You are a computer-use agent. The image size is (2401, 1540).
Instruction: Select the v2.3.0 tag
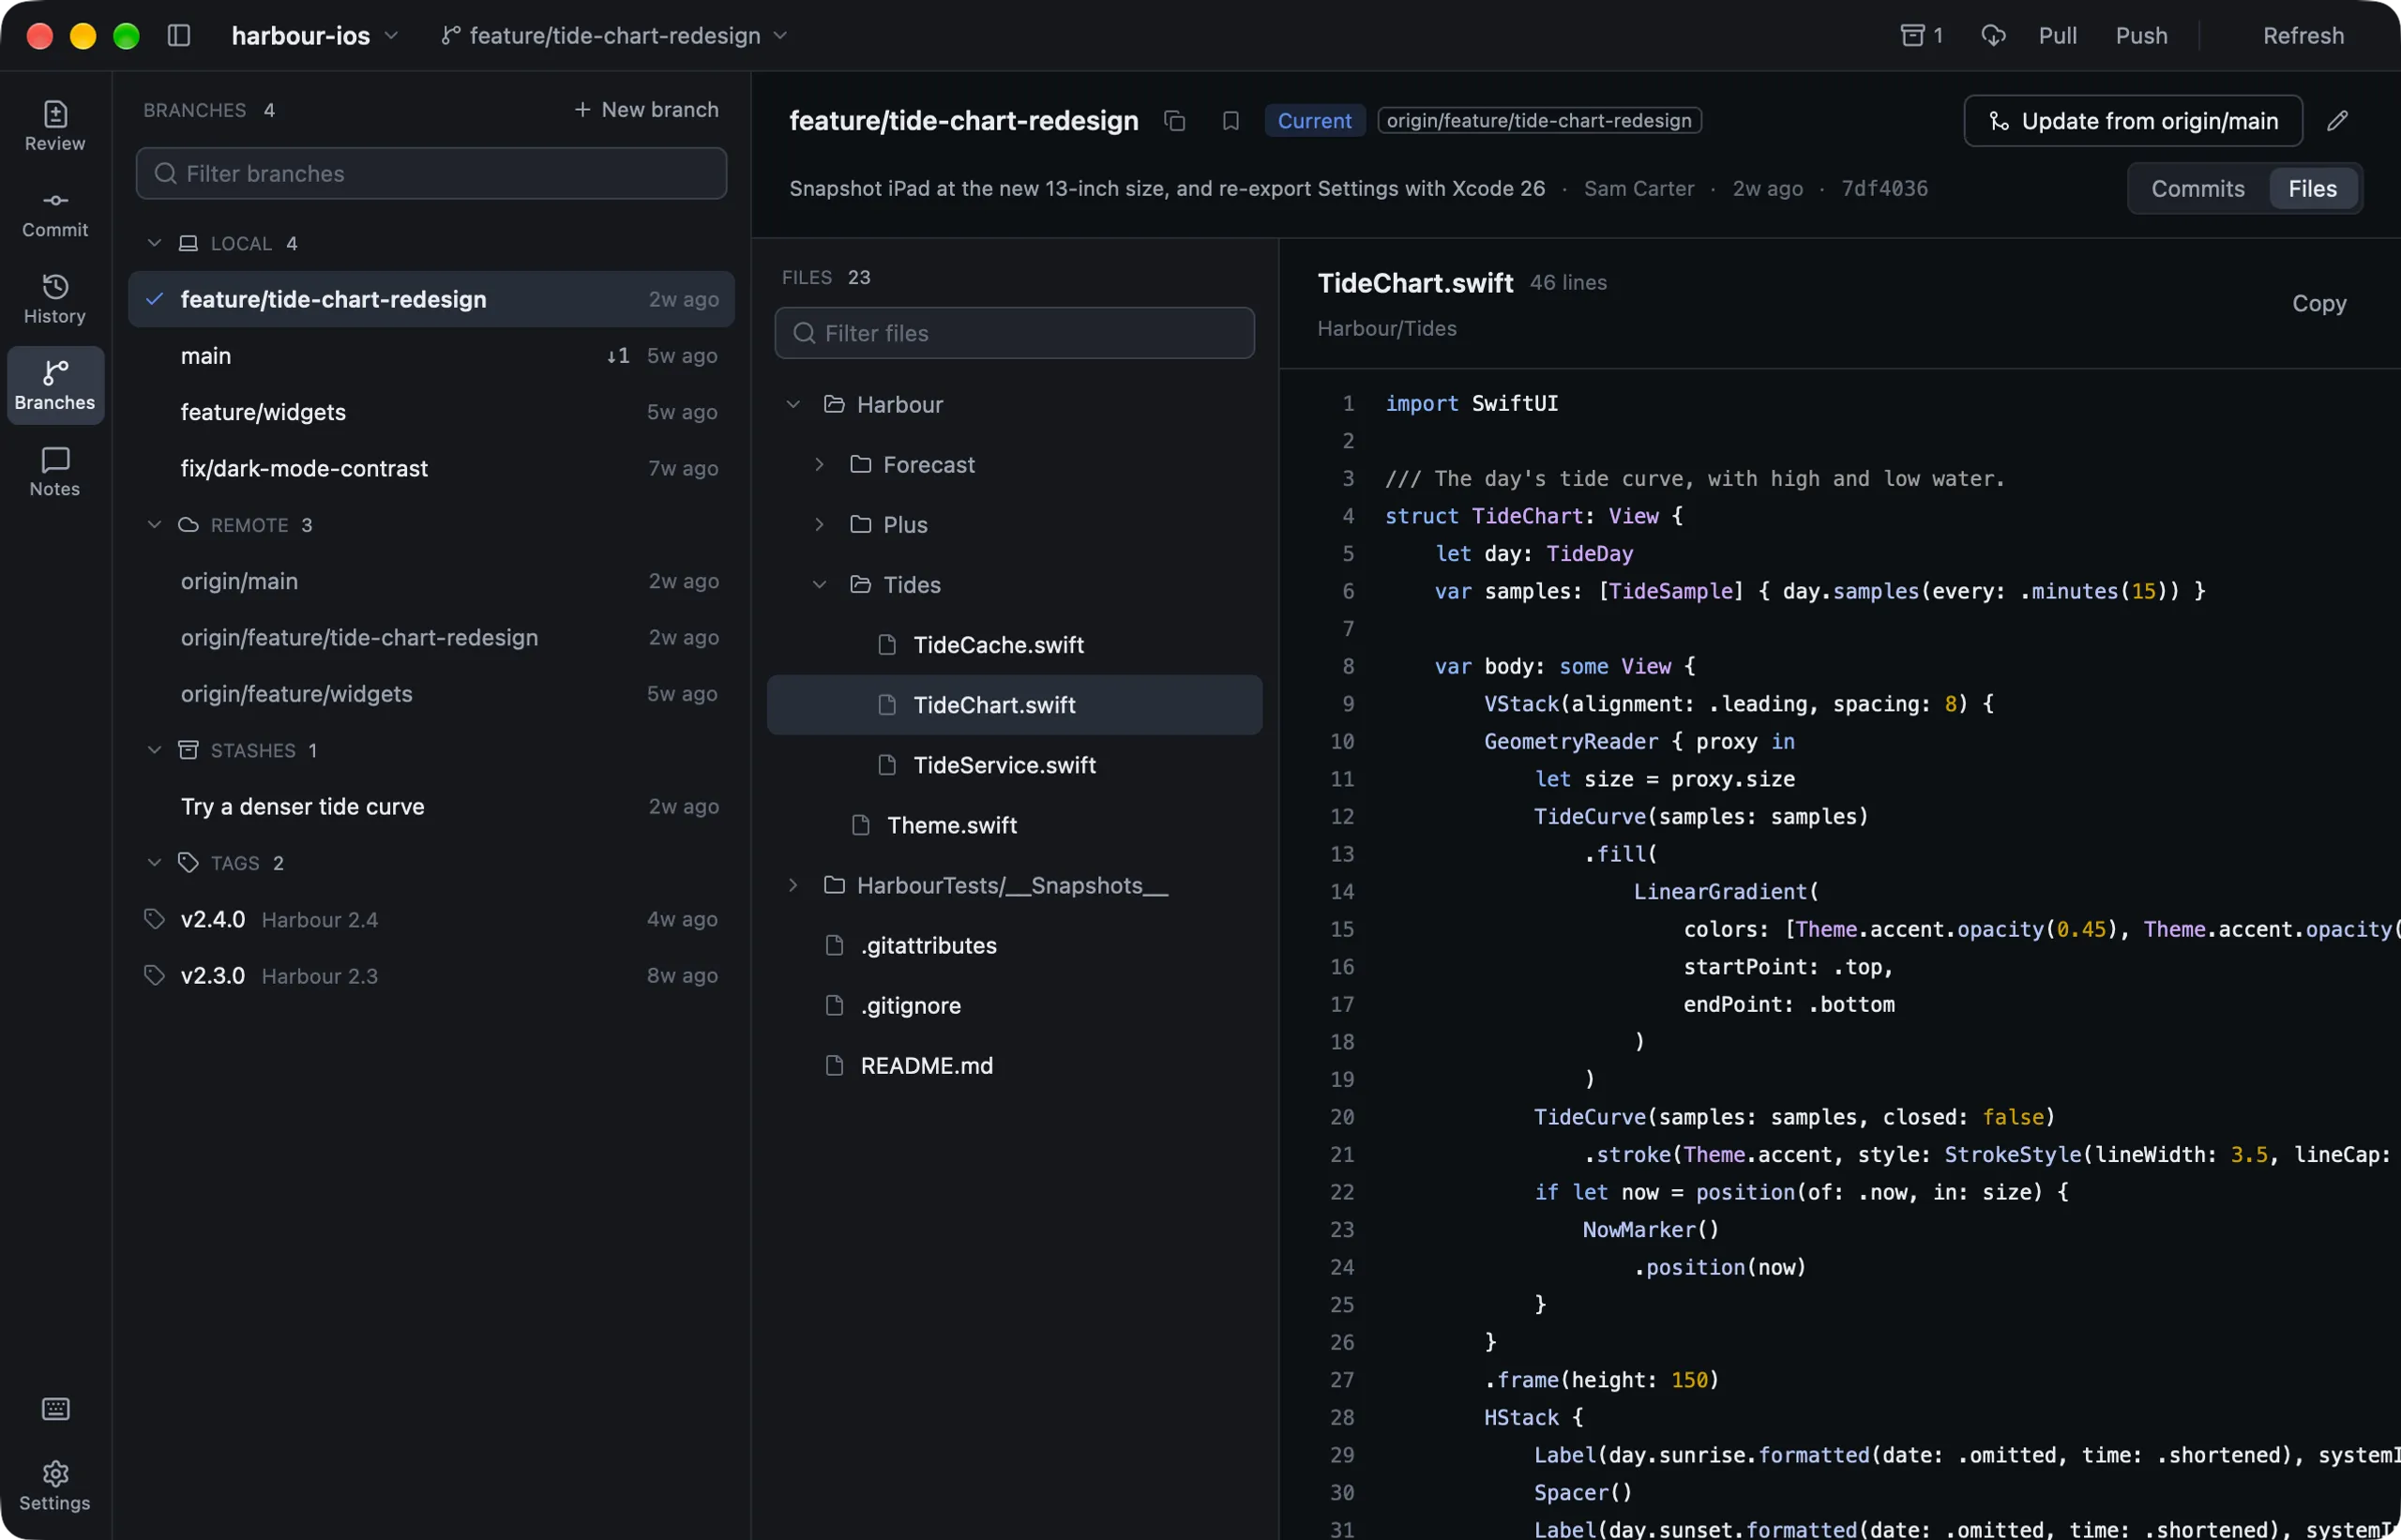(431, 975)
